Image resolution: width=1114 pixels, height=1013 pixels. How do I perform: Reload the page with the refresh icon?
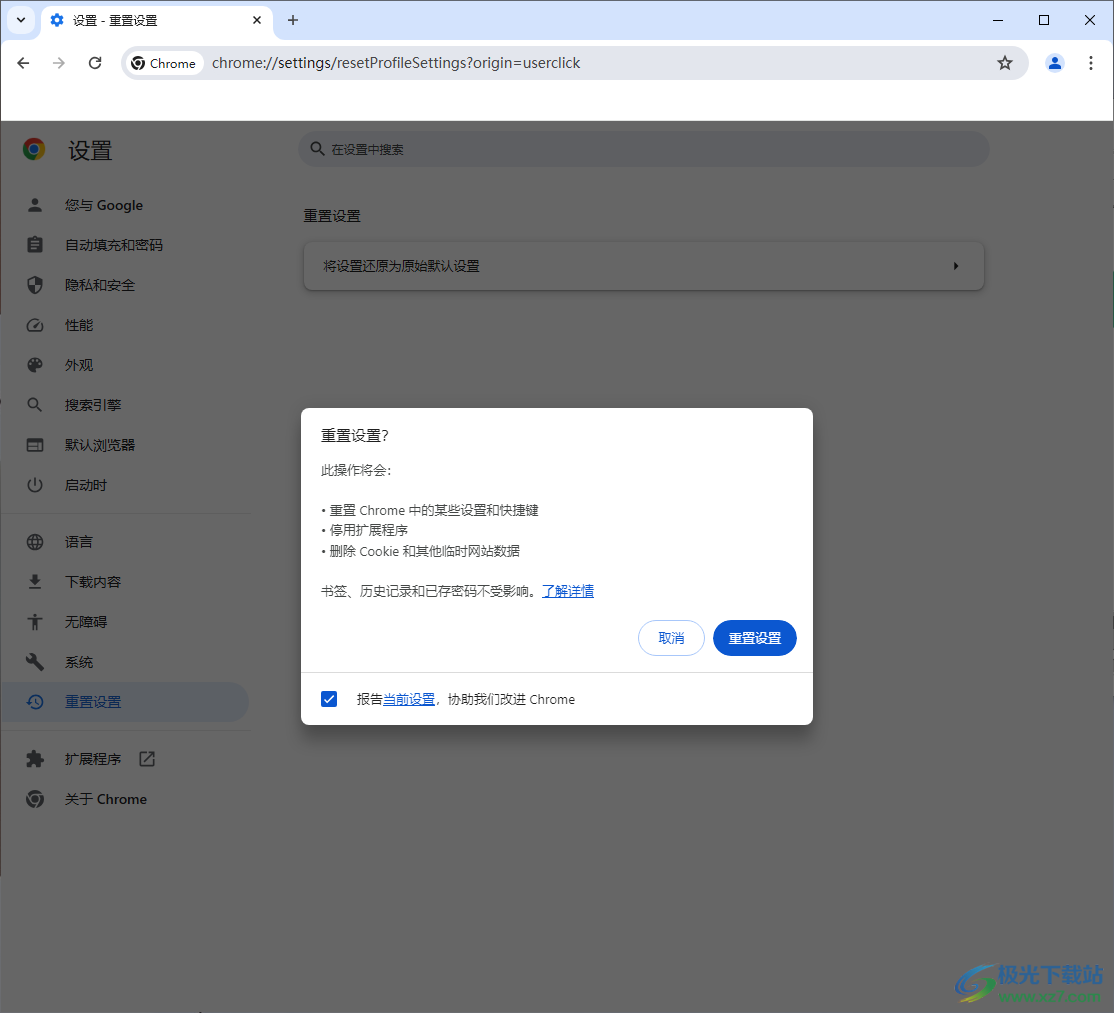click(95, 63)
